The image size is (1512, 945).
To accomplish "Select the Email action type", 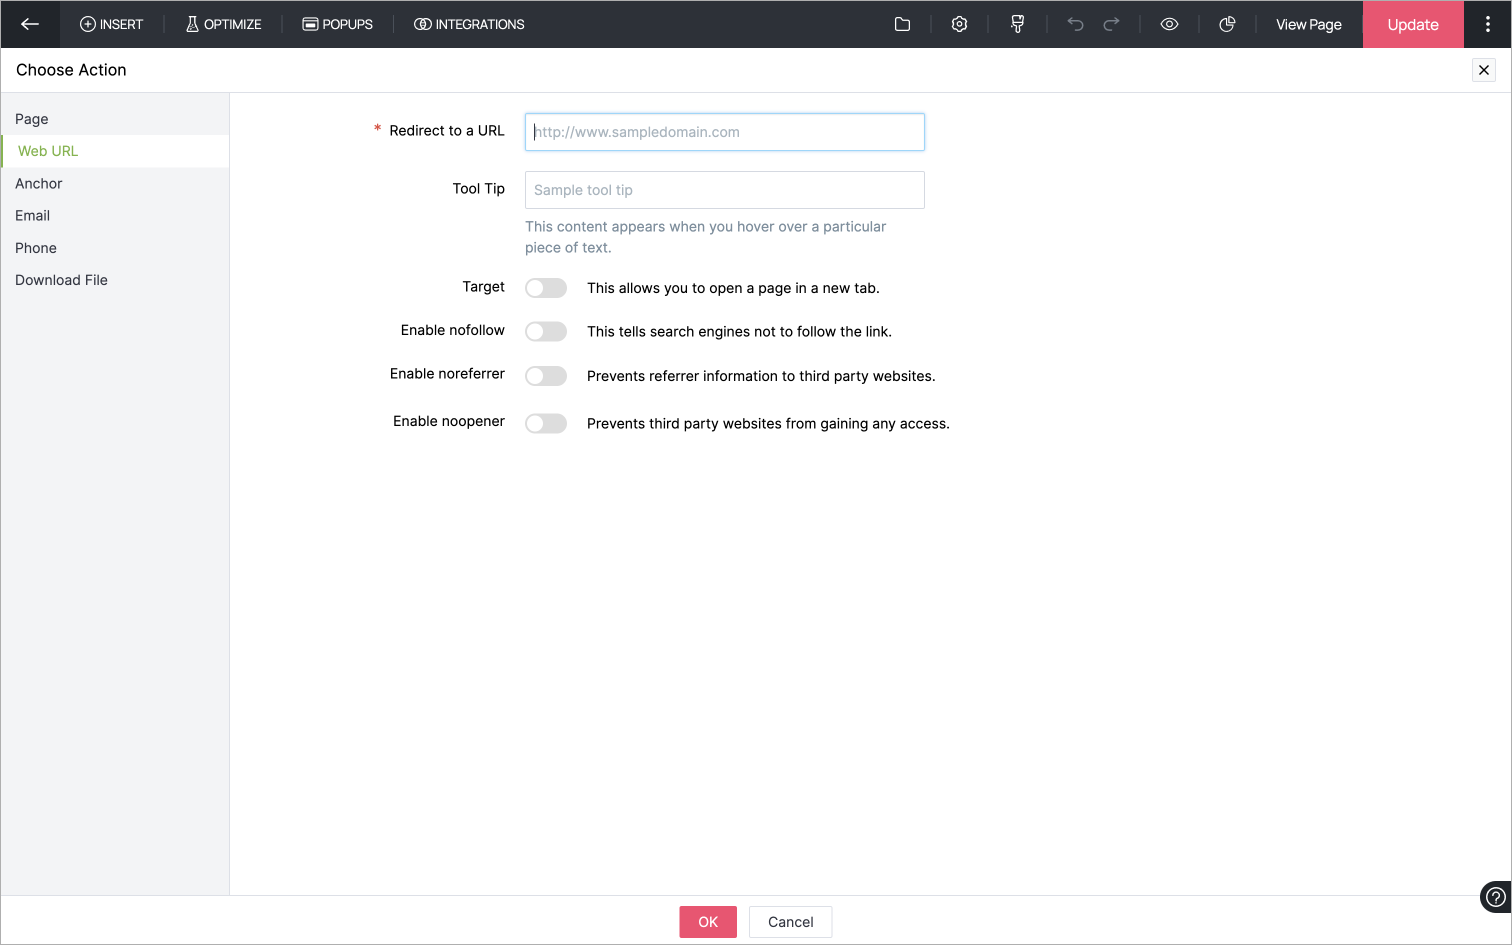I will pyautogui.click(x=115, y=215).
